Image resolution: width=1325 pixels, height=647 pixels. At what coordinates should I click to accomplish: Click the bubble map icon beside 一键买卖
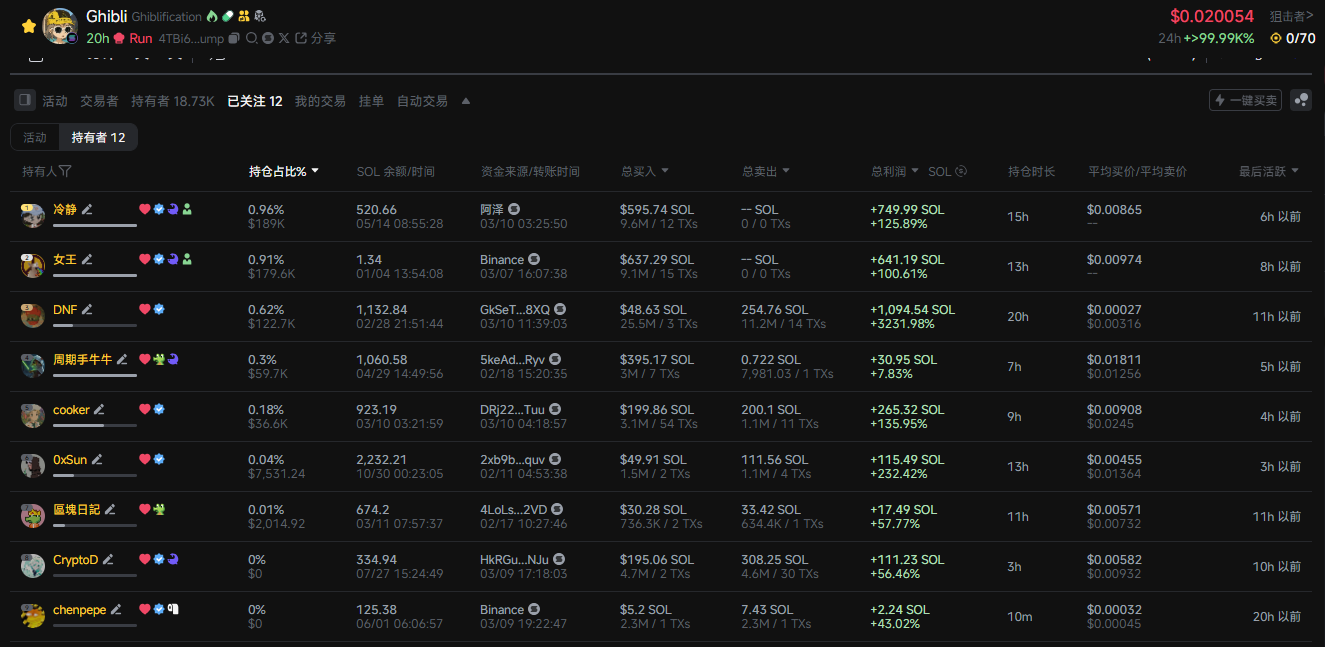(1300, 100)
